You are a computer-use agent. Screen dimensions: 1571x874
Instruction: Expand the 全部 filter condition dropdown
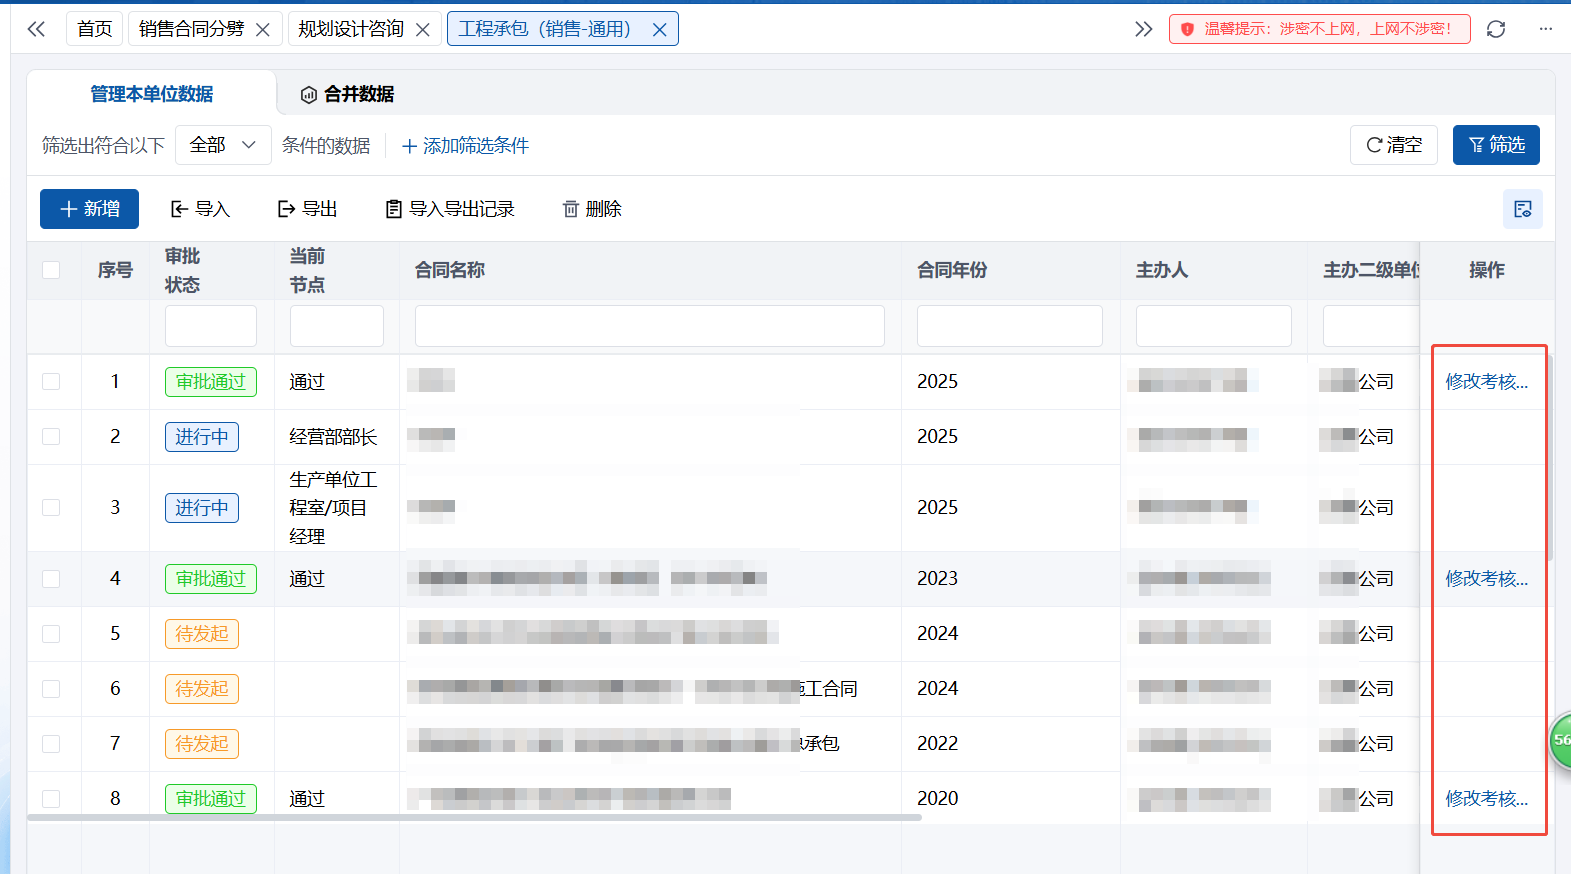point(223,145)
